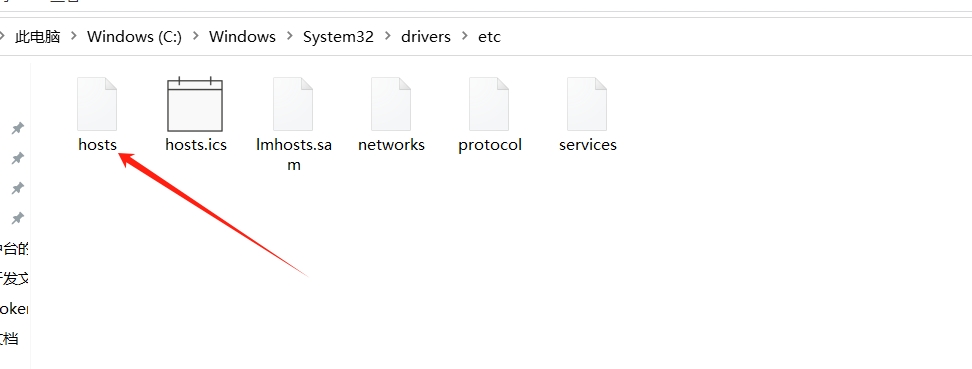Click the last pin icon in sidebar
Image resolution: width=972 pixels, height=369 pixels.
click(x=18, y=218)
